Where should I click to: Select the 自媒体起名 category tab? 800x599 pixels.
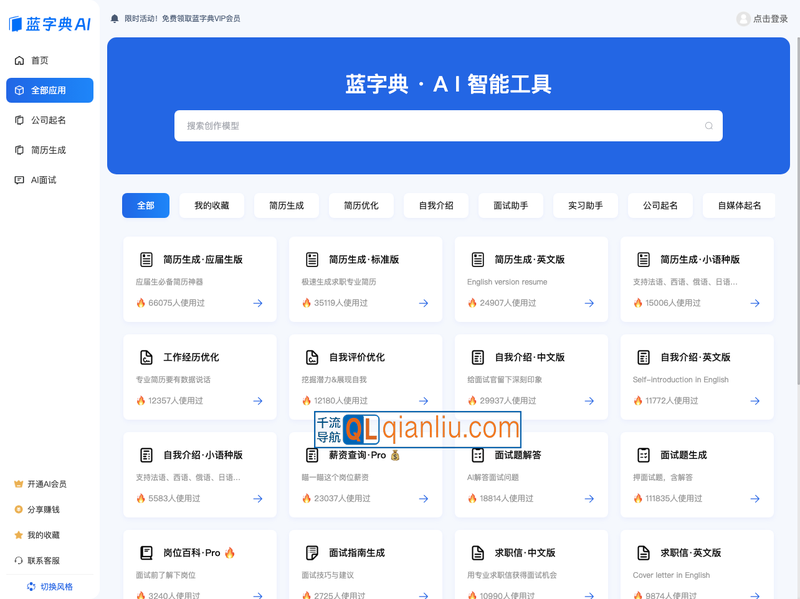click(738, 205)
